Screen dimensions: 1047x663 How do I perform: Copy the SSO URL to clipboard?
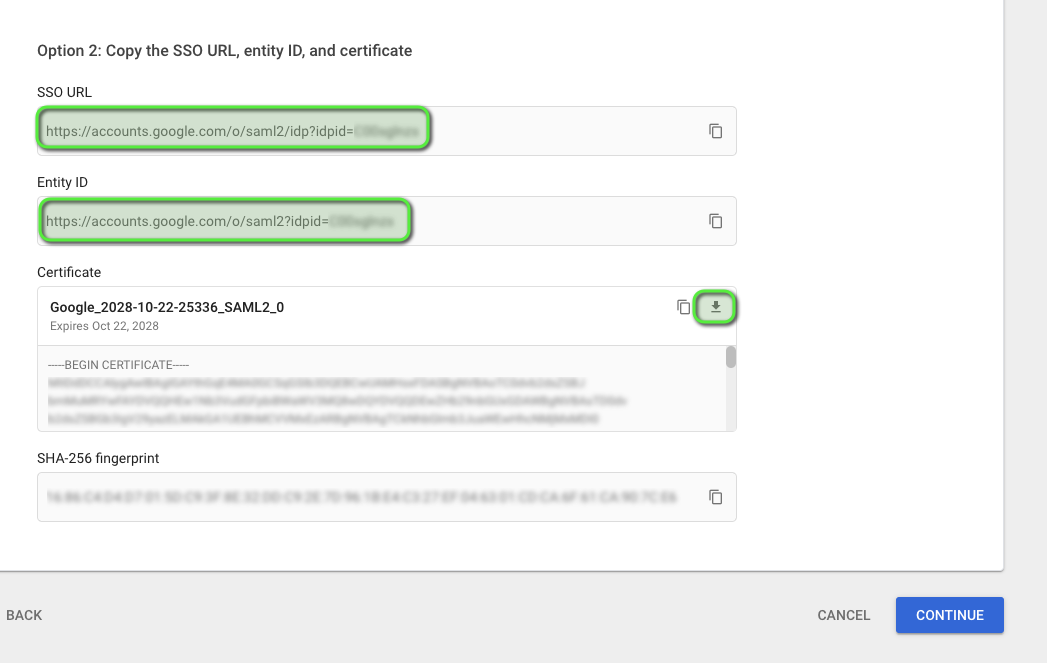[x=715, y=131]
